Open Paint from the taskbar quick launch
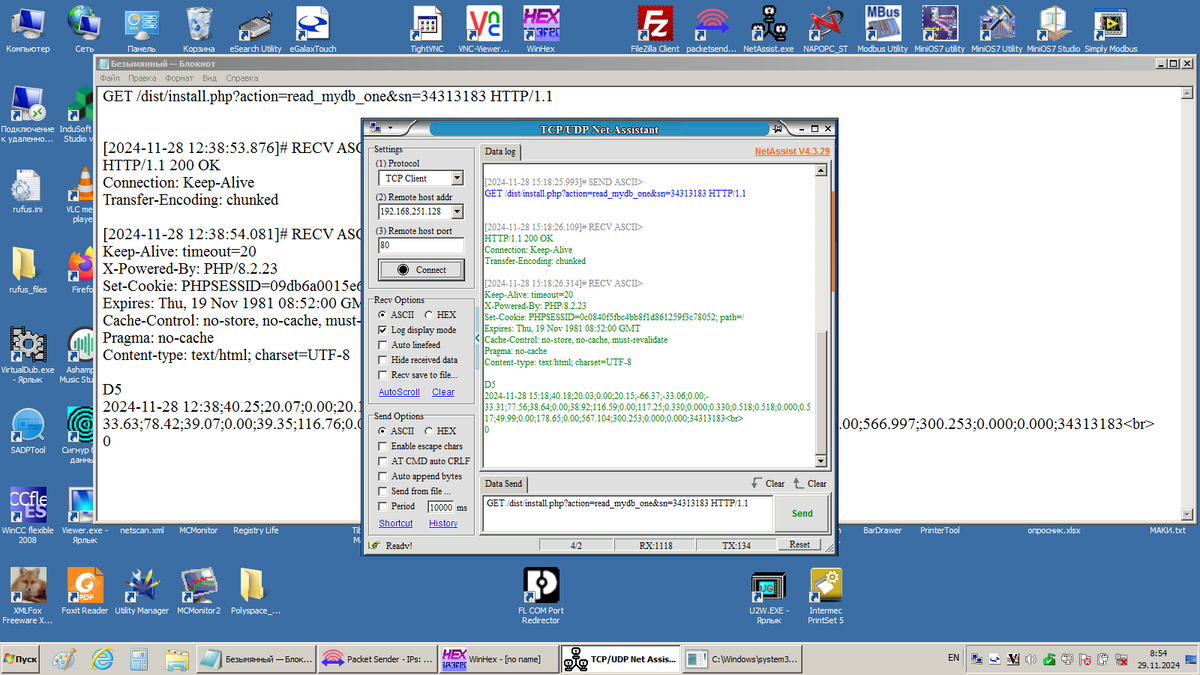Viewport: 1200px width, 675px height. [x=64, y=659]
